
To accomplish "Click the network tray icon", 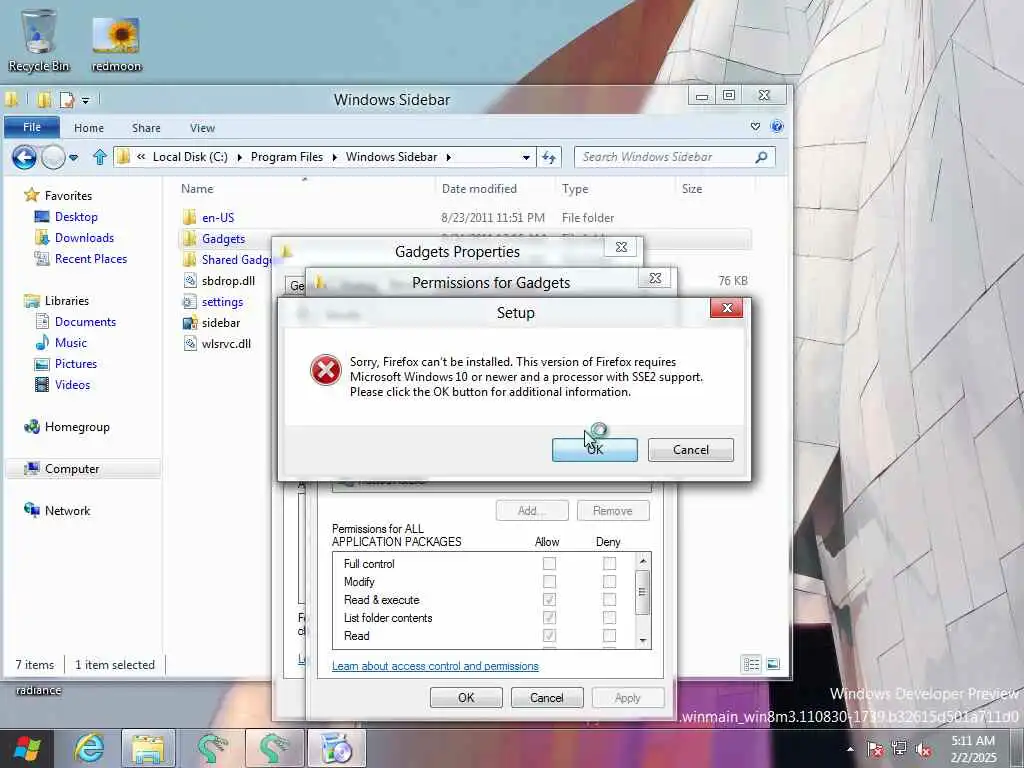I will 899,749.
